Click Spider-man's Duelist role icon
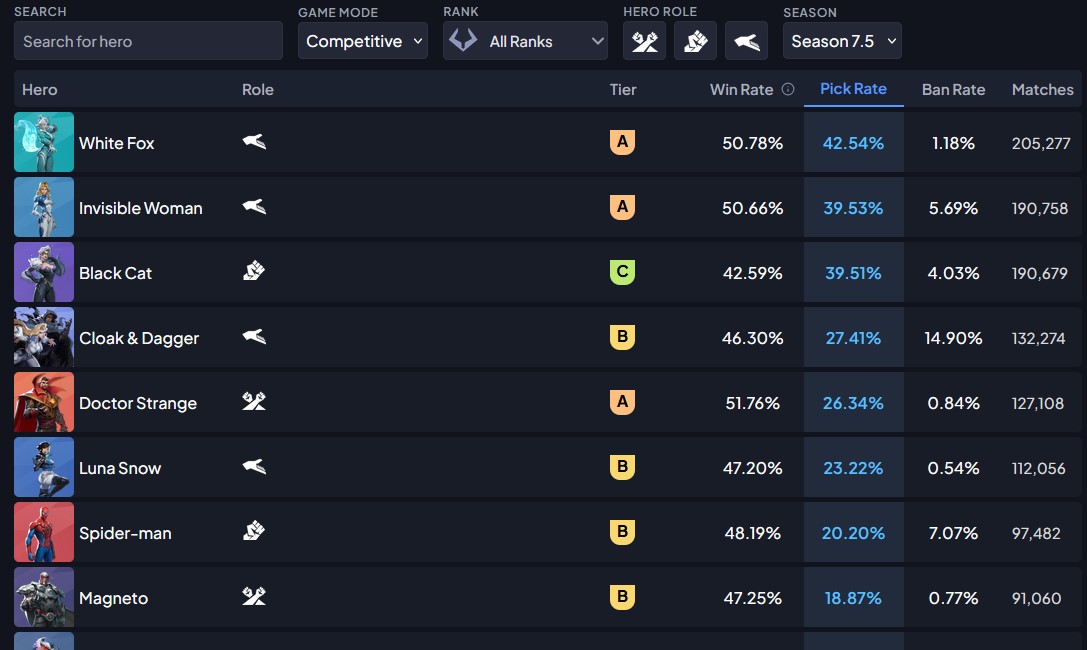The width and height of the screenshot is (1087, 650). 254,531
